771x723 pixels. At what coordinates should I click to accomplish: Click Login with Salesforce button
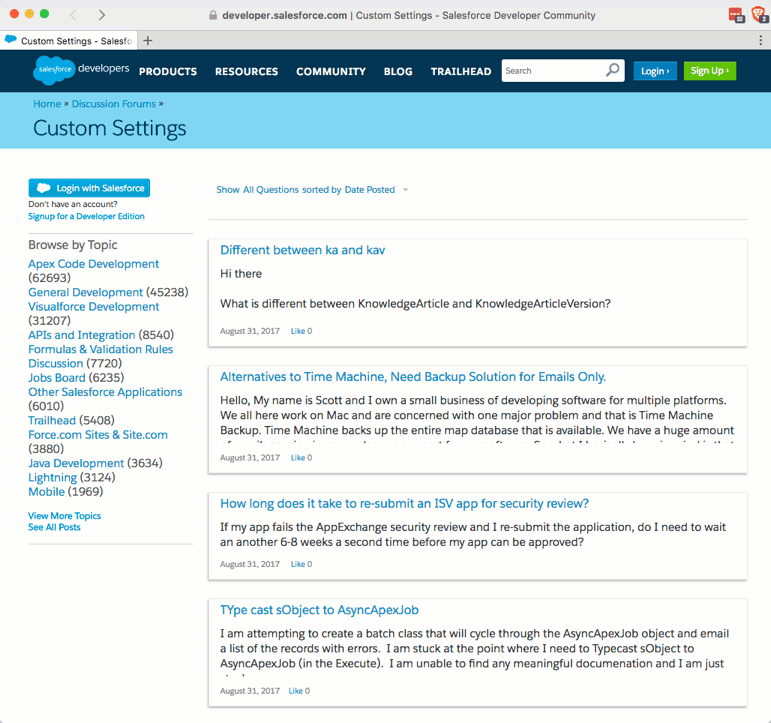[89, 188]
